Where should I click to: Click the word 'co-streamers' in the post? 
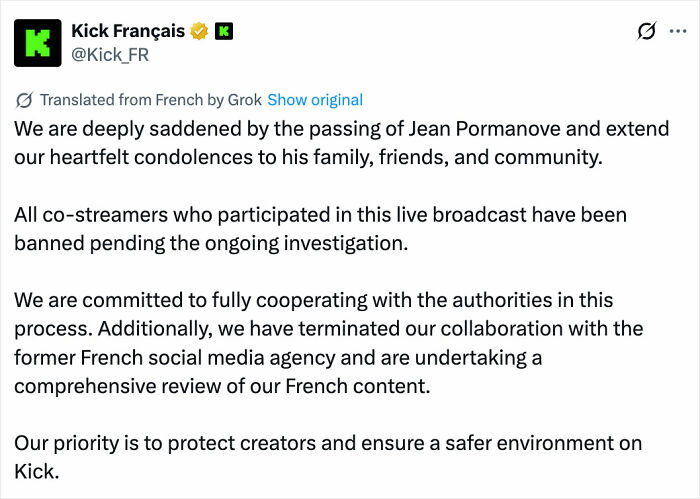pyautogui.click(x=105, y=215)
